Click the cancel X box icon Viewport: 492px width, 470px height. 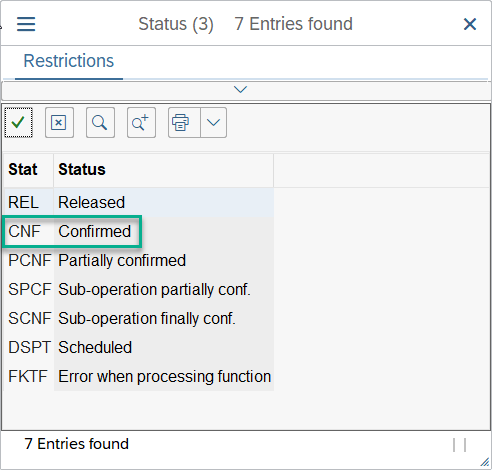pos(59,122)
